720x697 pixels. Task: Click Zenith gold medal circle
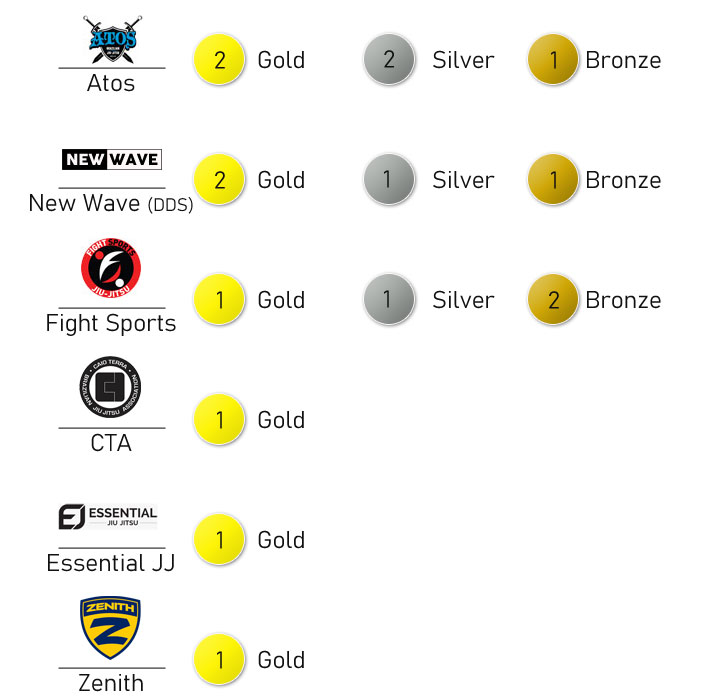219,659
